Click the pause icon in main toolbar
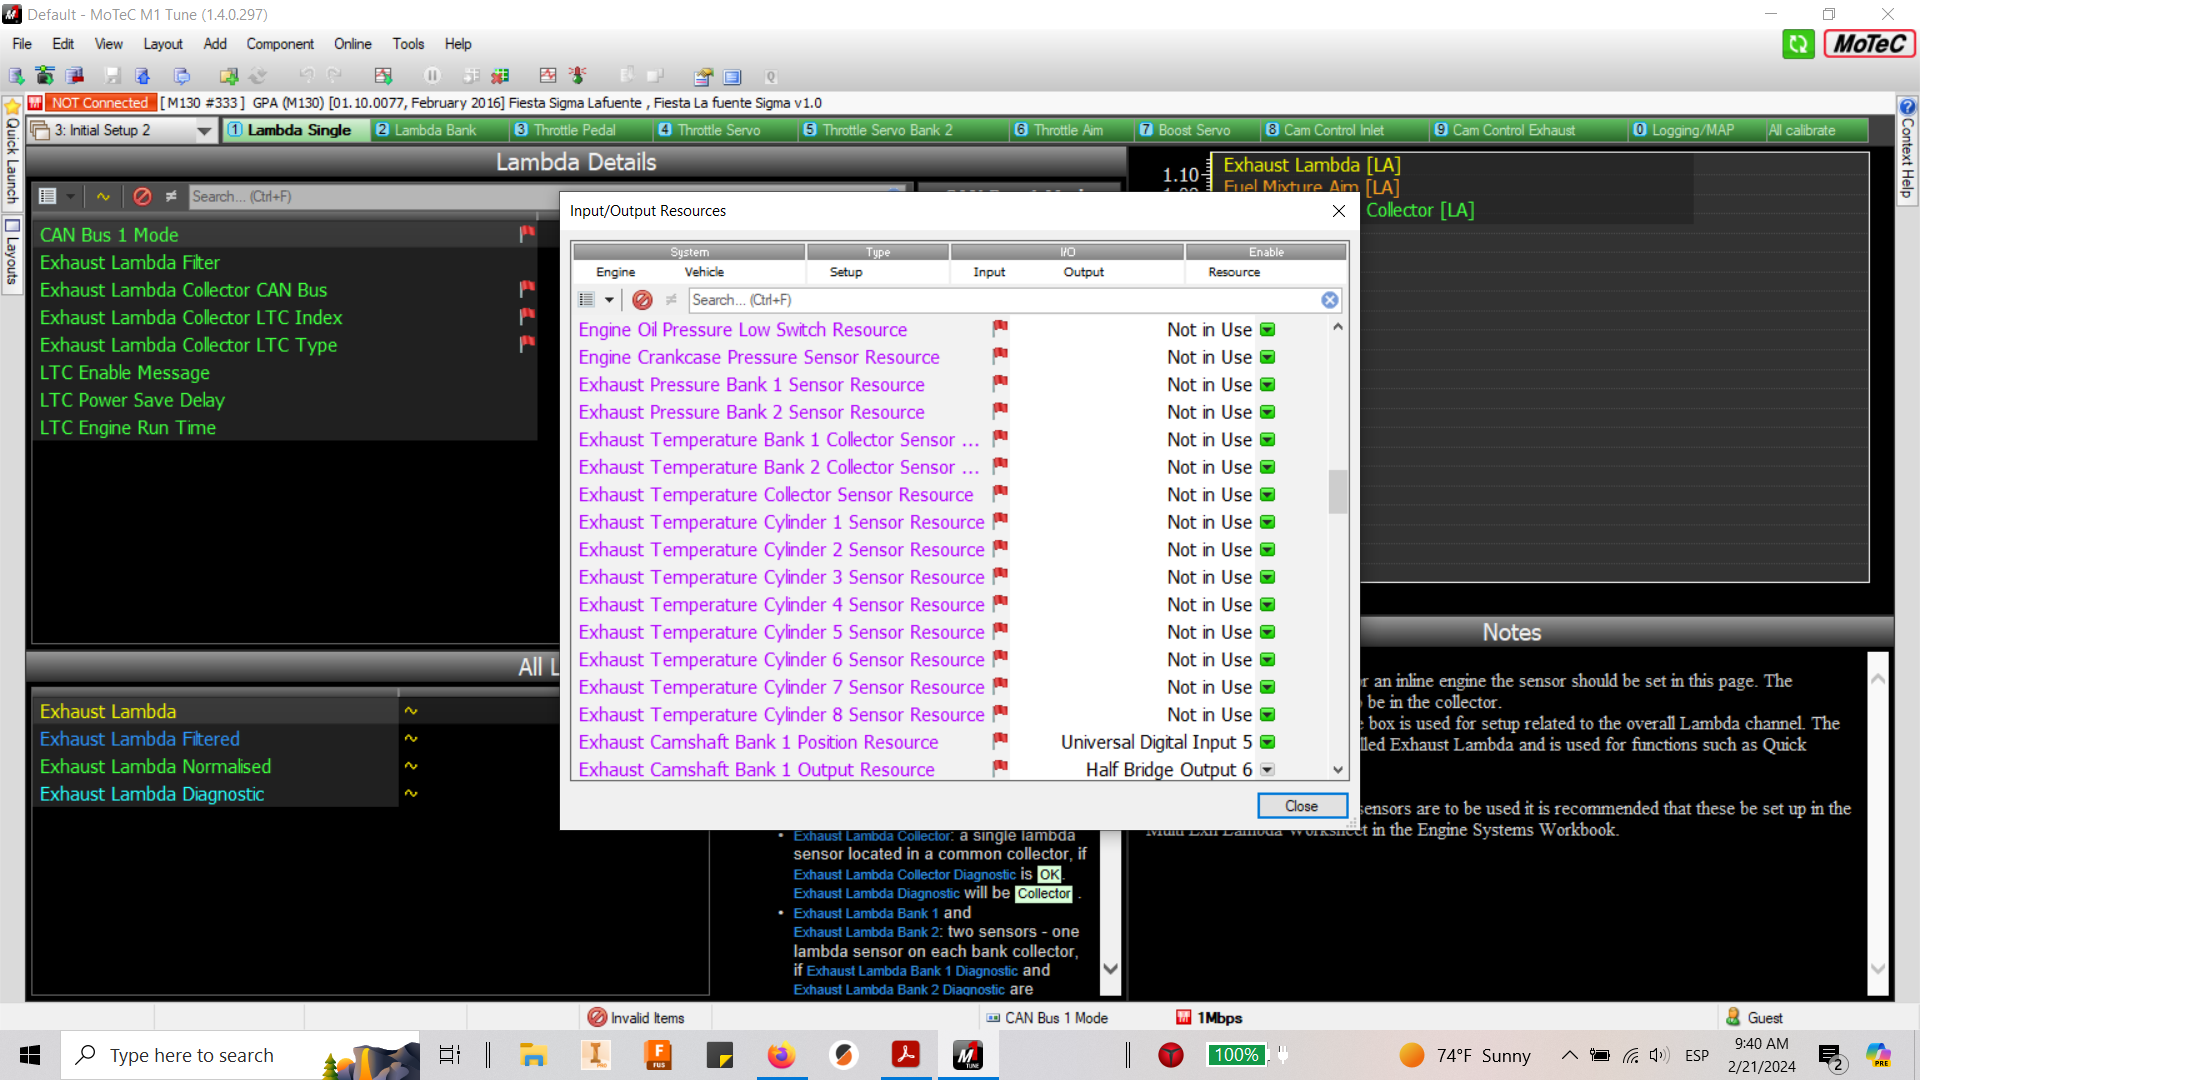The width and height of the screenshot is (2206, 1080). (x=432, y=76)
